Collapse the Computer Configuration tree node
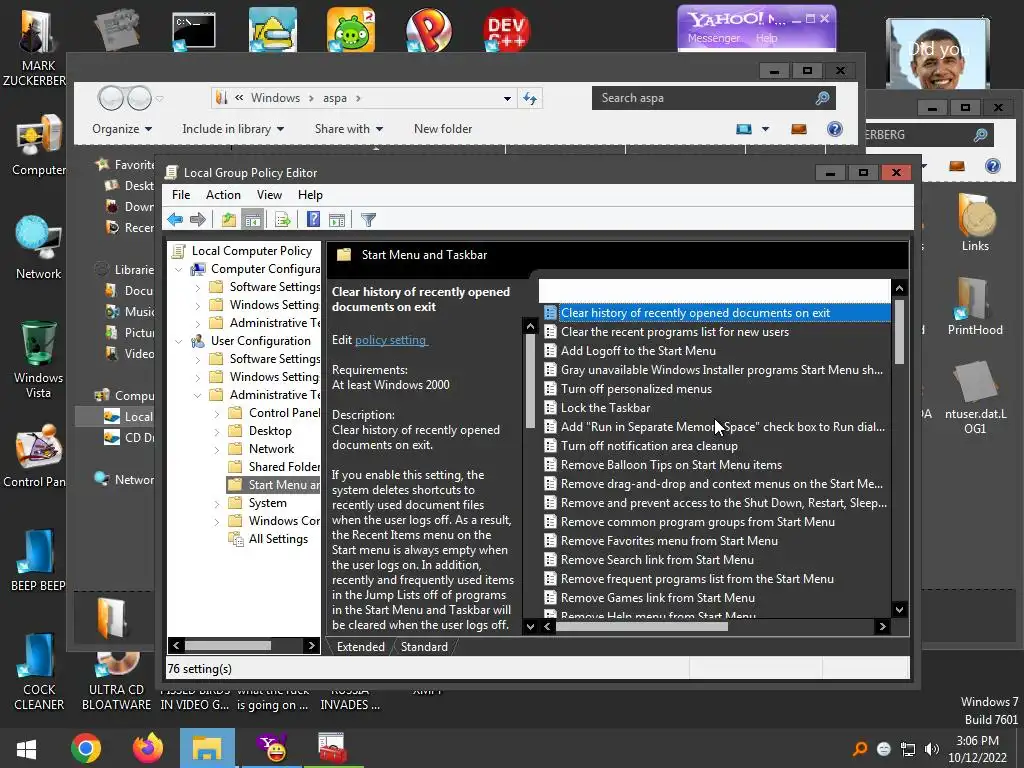Image resolution: width=1024 pixels, height=768 pixels. point(178,269)
